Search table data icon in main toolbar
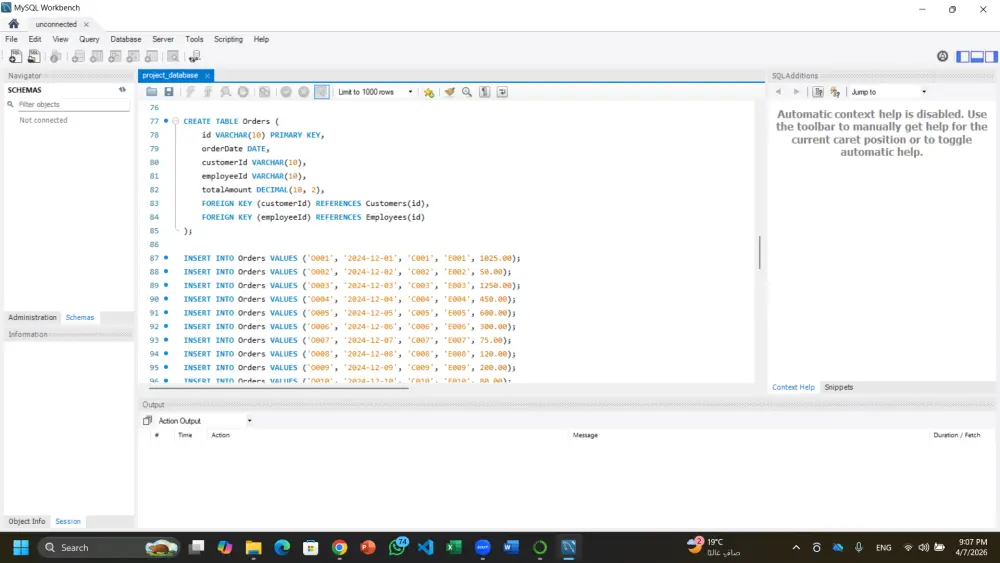The width and height of the screenshot is (1000, 563). point(173,57)
